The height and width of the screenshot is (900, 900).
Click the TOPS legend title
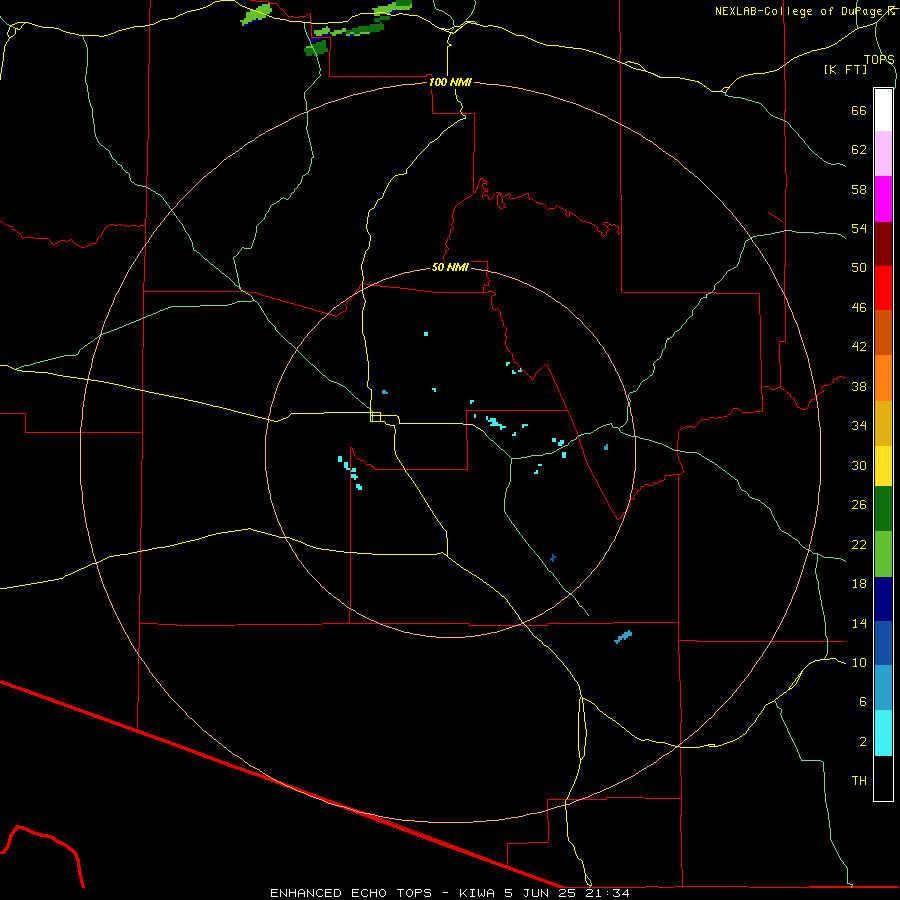pyautogui.click(x=879, y=59)
